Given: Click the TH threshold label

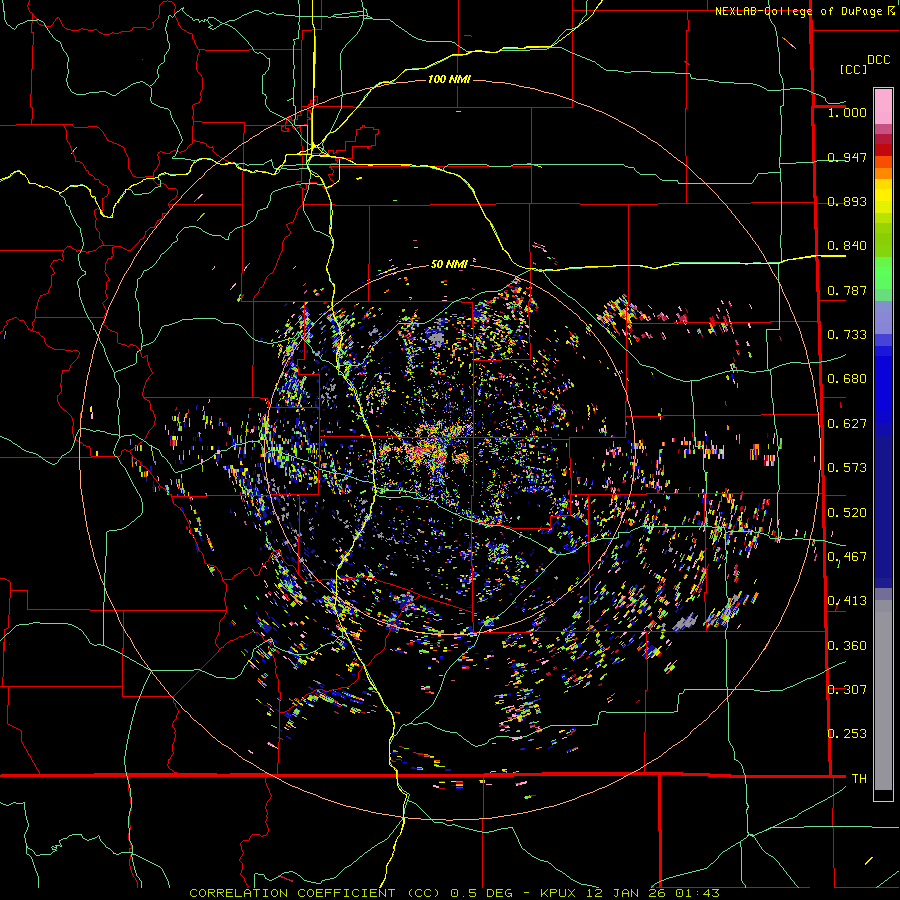Looking at the screenshot, I should coord(859,779).
